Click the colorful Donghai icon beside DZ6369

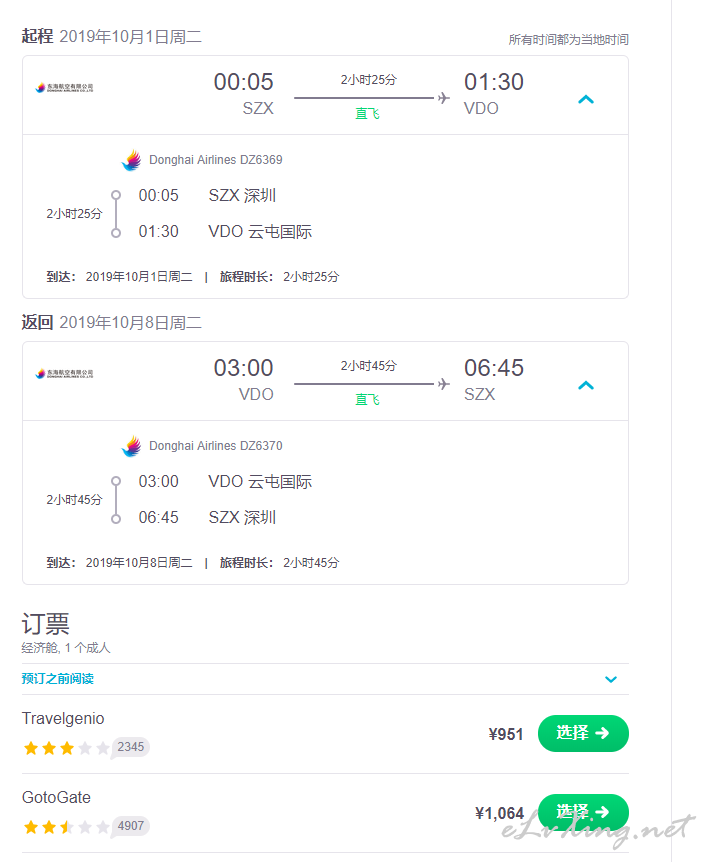tap(131, 160)
